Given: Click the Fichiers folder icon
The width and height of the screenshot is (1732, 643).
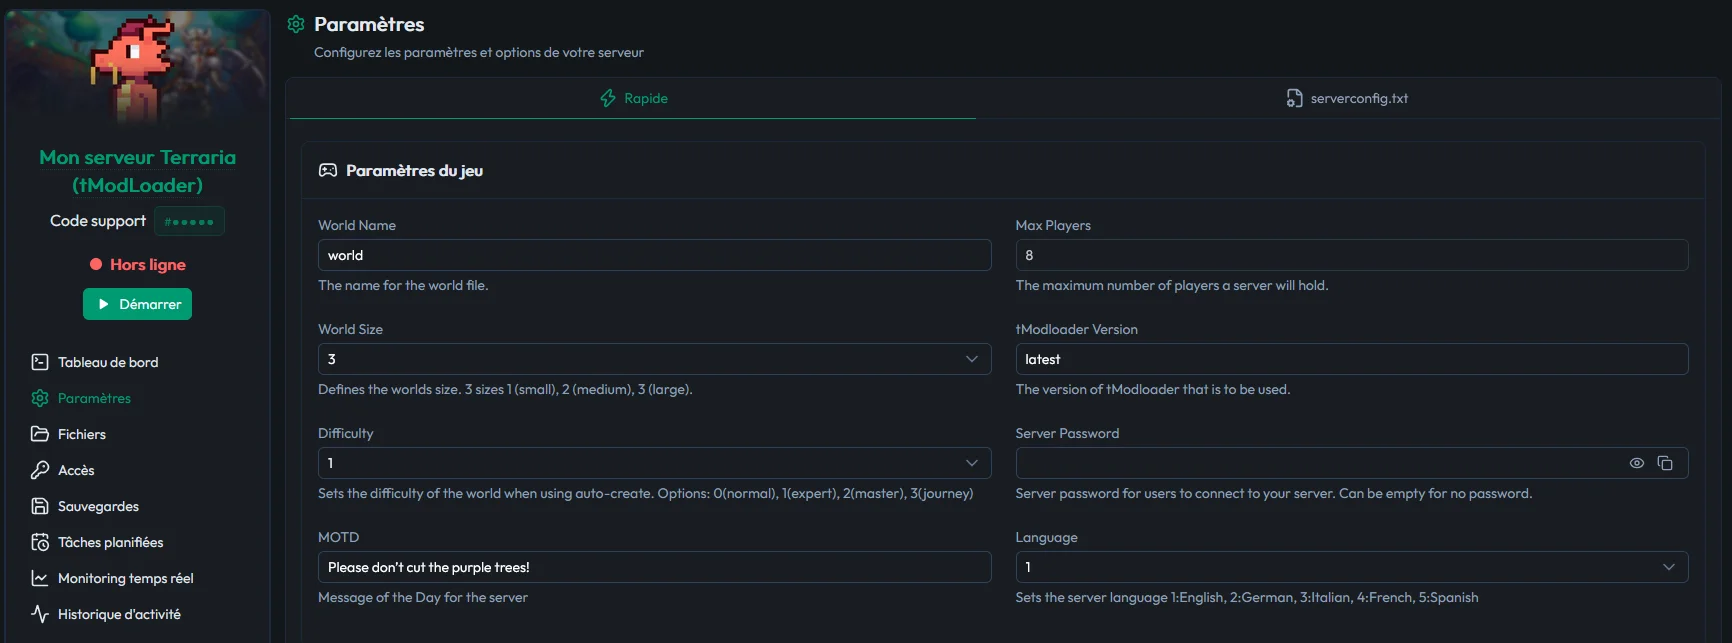Looking at the screenshot, I should [40, 434].
